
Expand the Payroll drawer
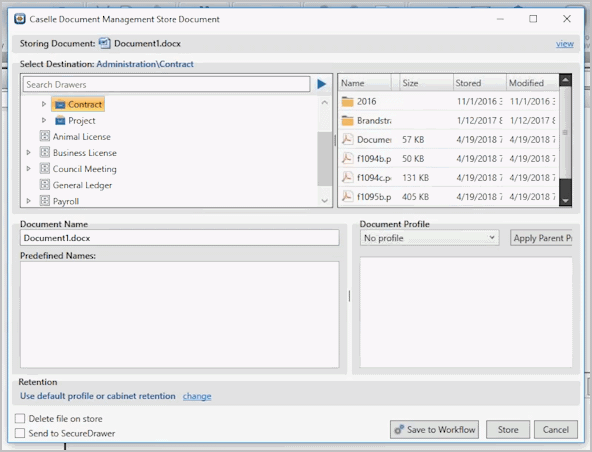pos(28,201)
